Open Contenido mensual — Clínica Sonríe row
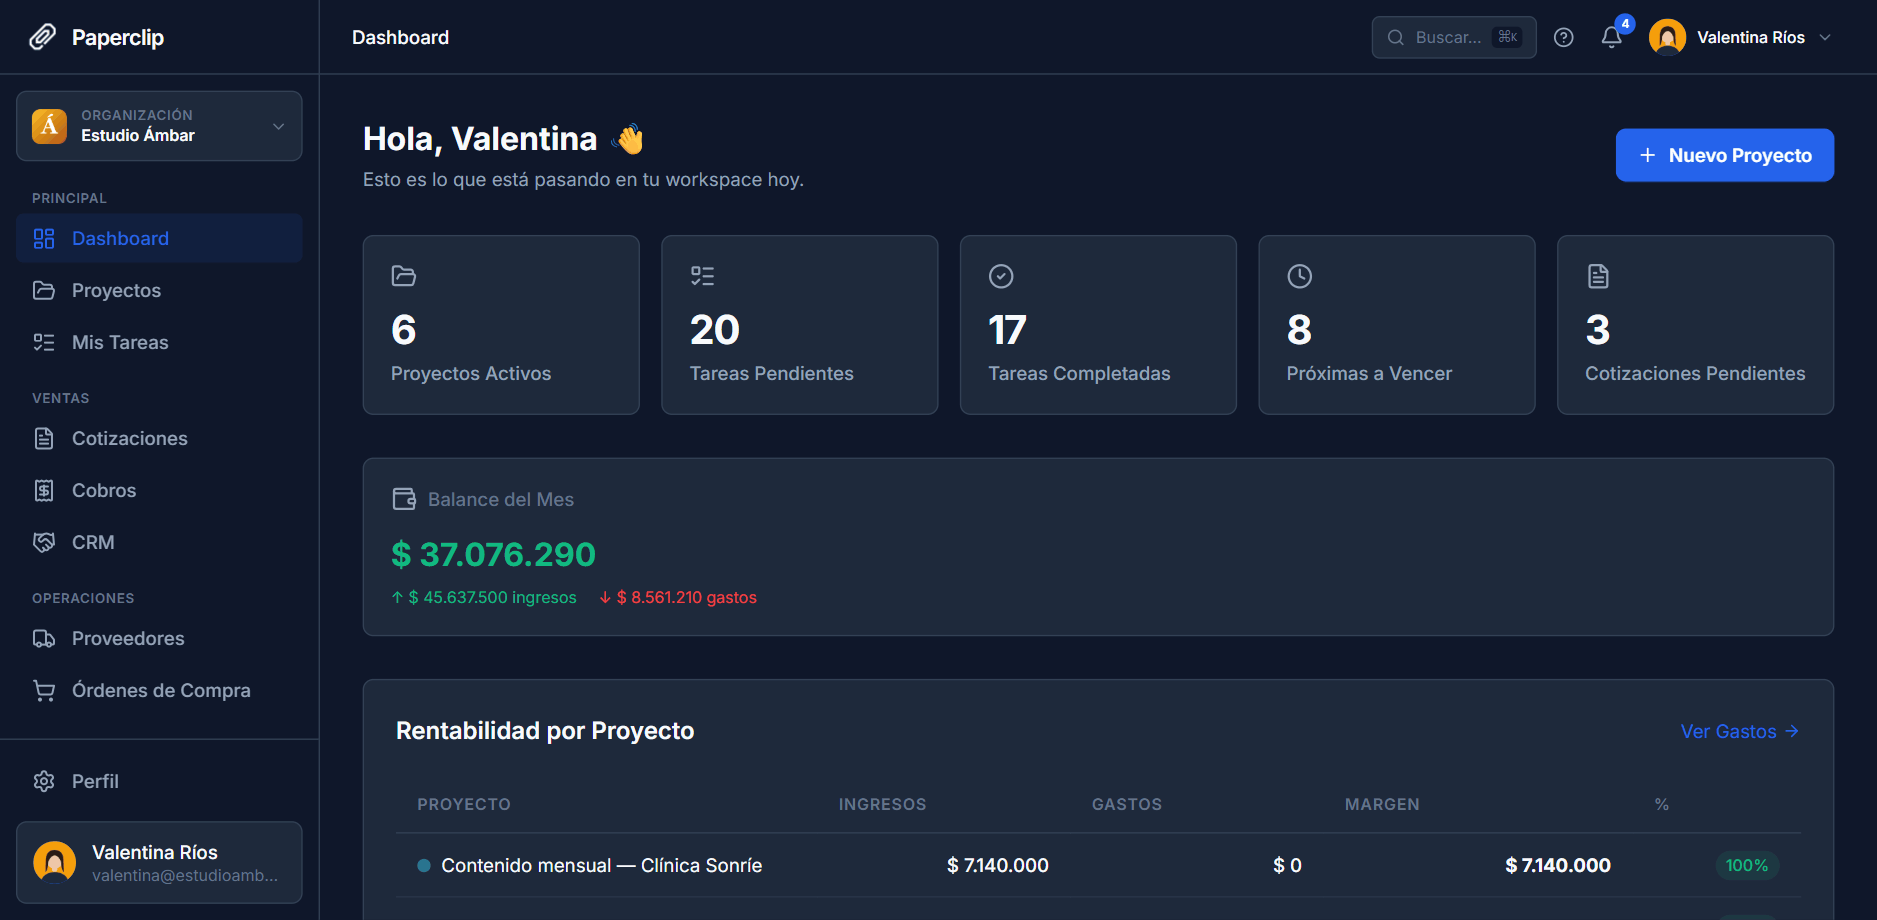Viewport: 1877px width, 920px height. coord(1098,865)
